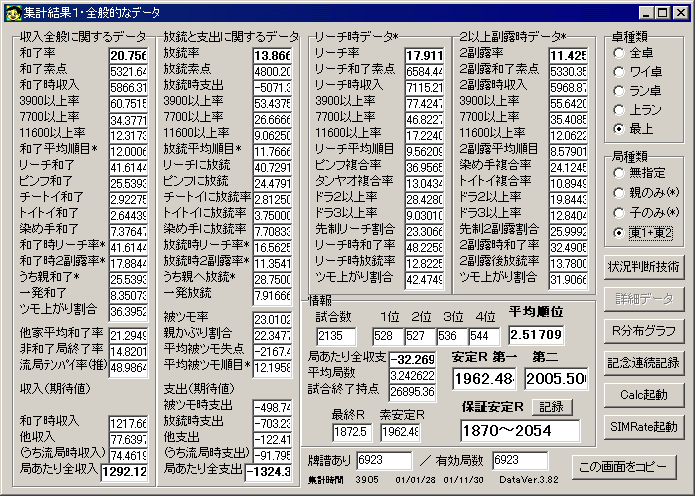Viewport: 695px width, 496px height.
Task: Click the 試合数 value field
Action: click(336, 336)
